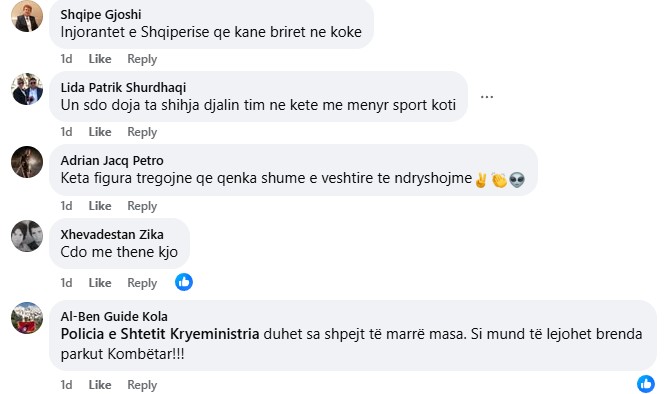This screenshot has width=672, height=394.
Task: Open three-dot options on Lida's comment
Action: click(x=486, y=97)
